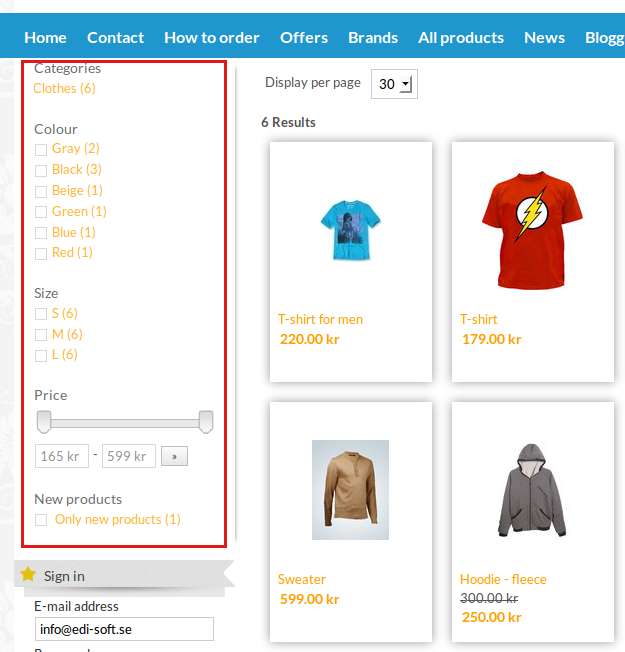Viewport: 625px width, 652px height.
Task: Open the T-shirt for men product link
Action: click(x=321, y=319)
